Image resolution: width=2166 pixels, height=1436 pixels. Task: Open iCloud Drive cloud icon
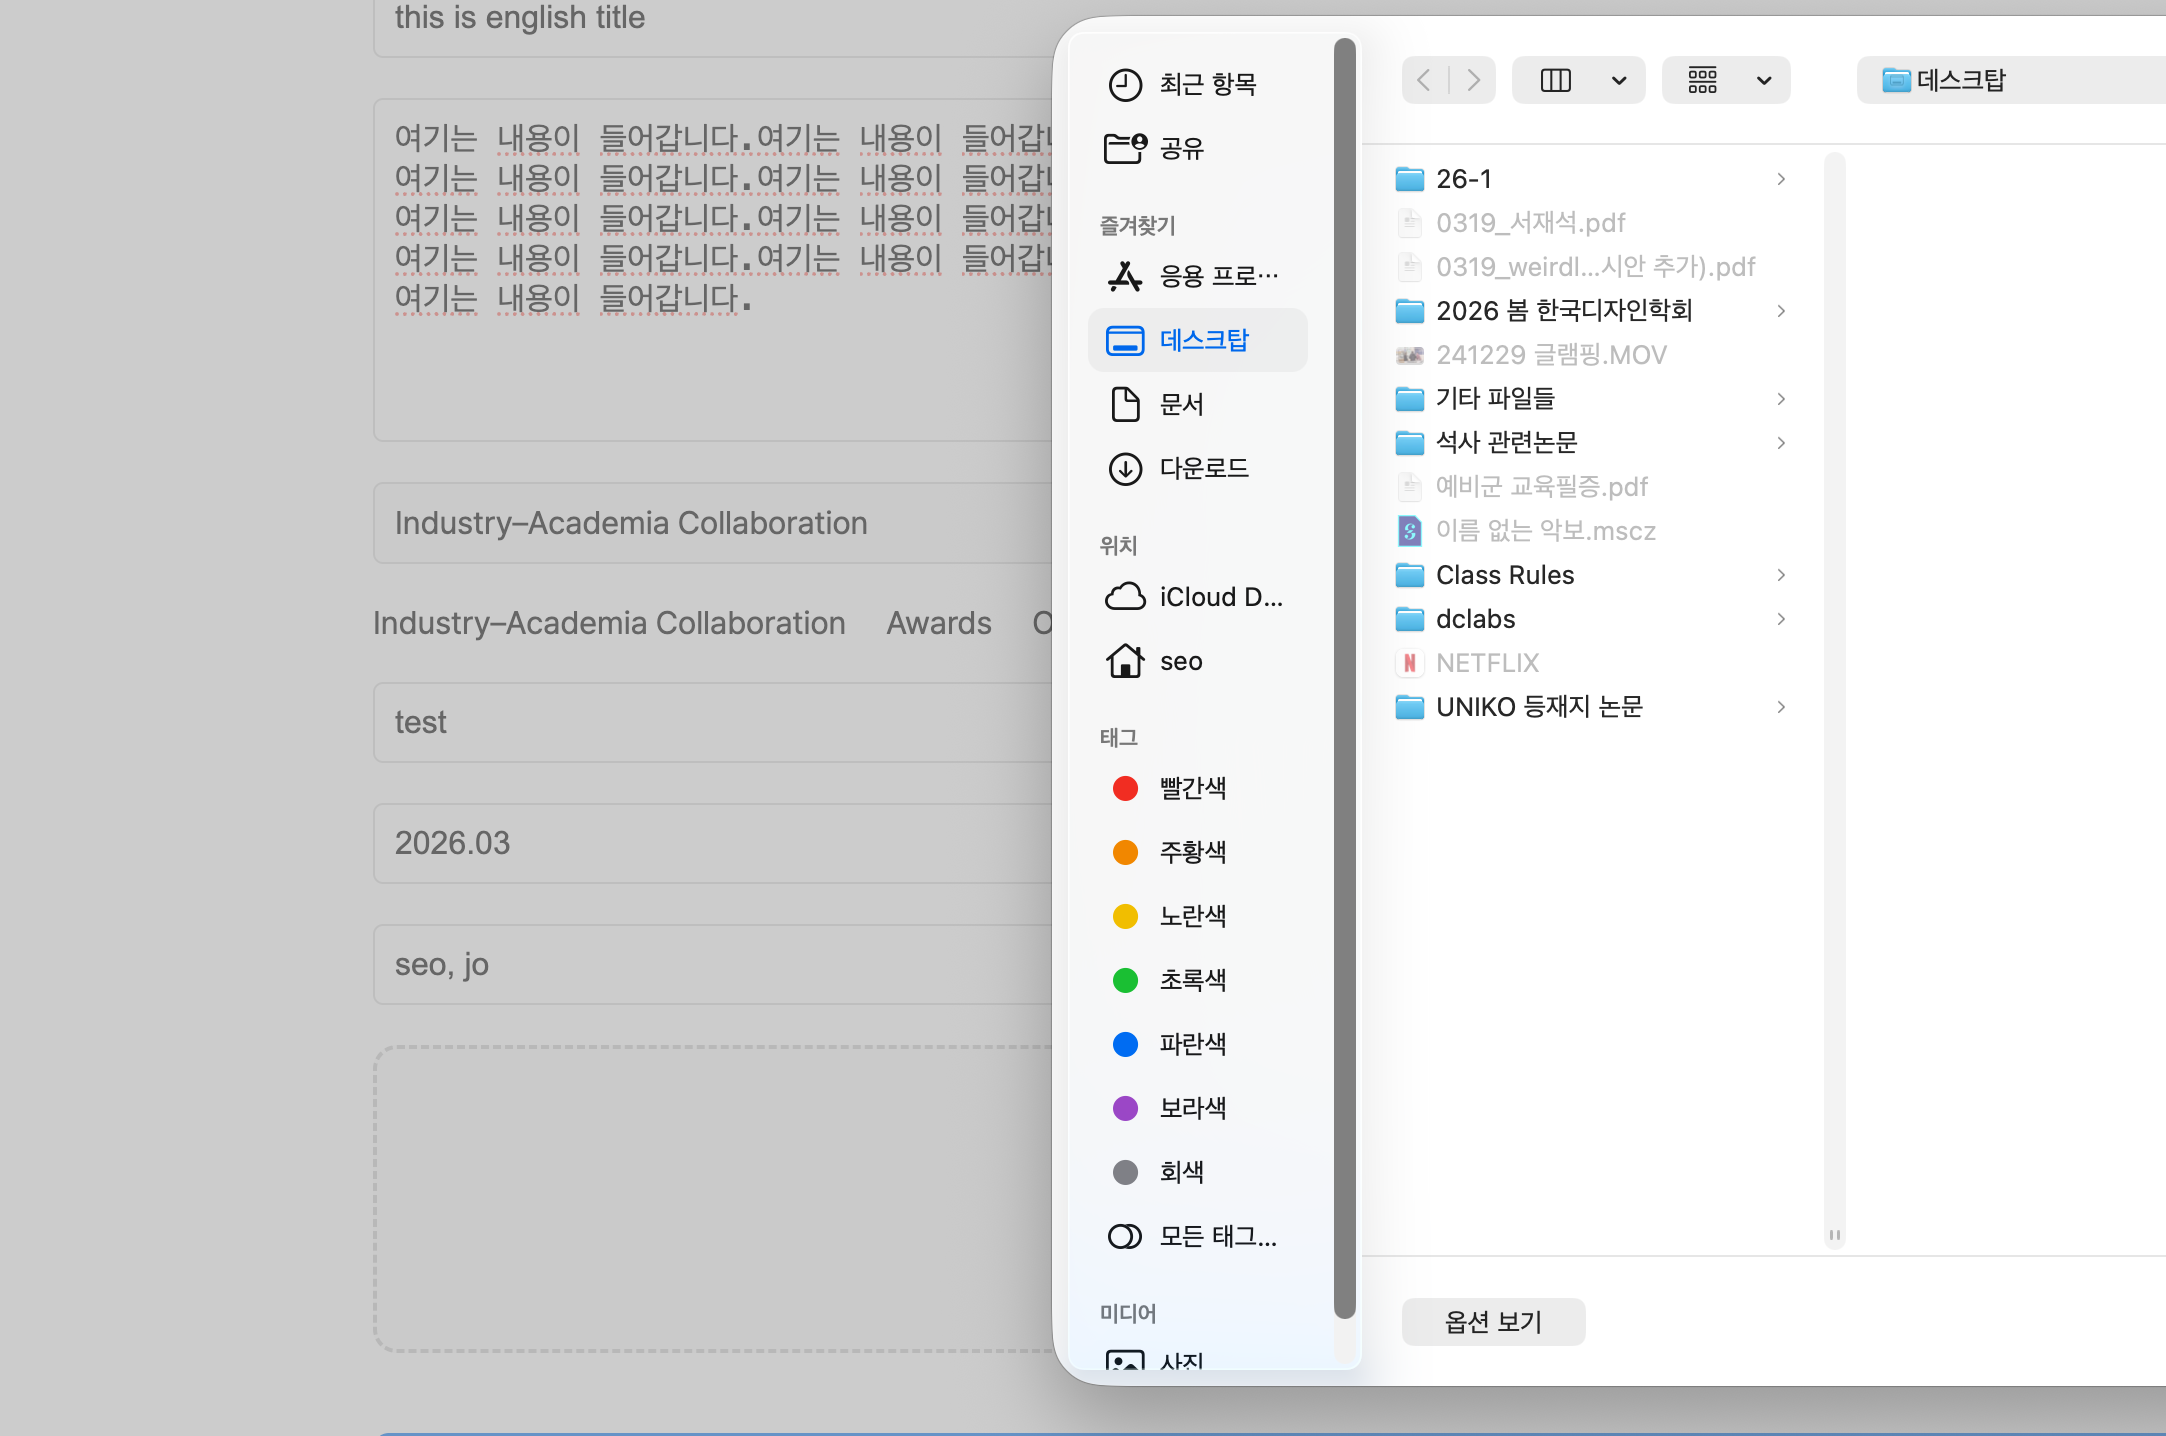[1125, 597]
